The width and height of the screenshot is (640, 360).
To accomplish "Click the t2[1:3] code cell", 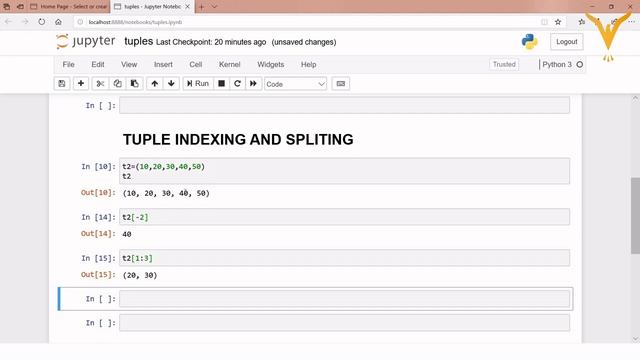I will (x=344, y=258).
